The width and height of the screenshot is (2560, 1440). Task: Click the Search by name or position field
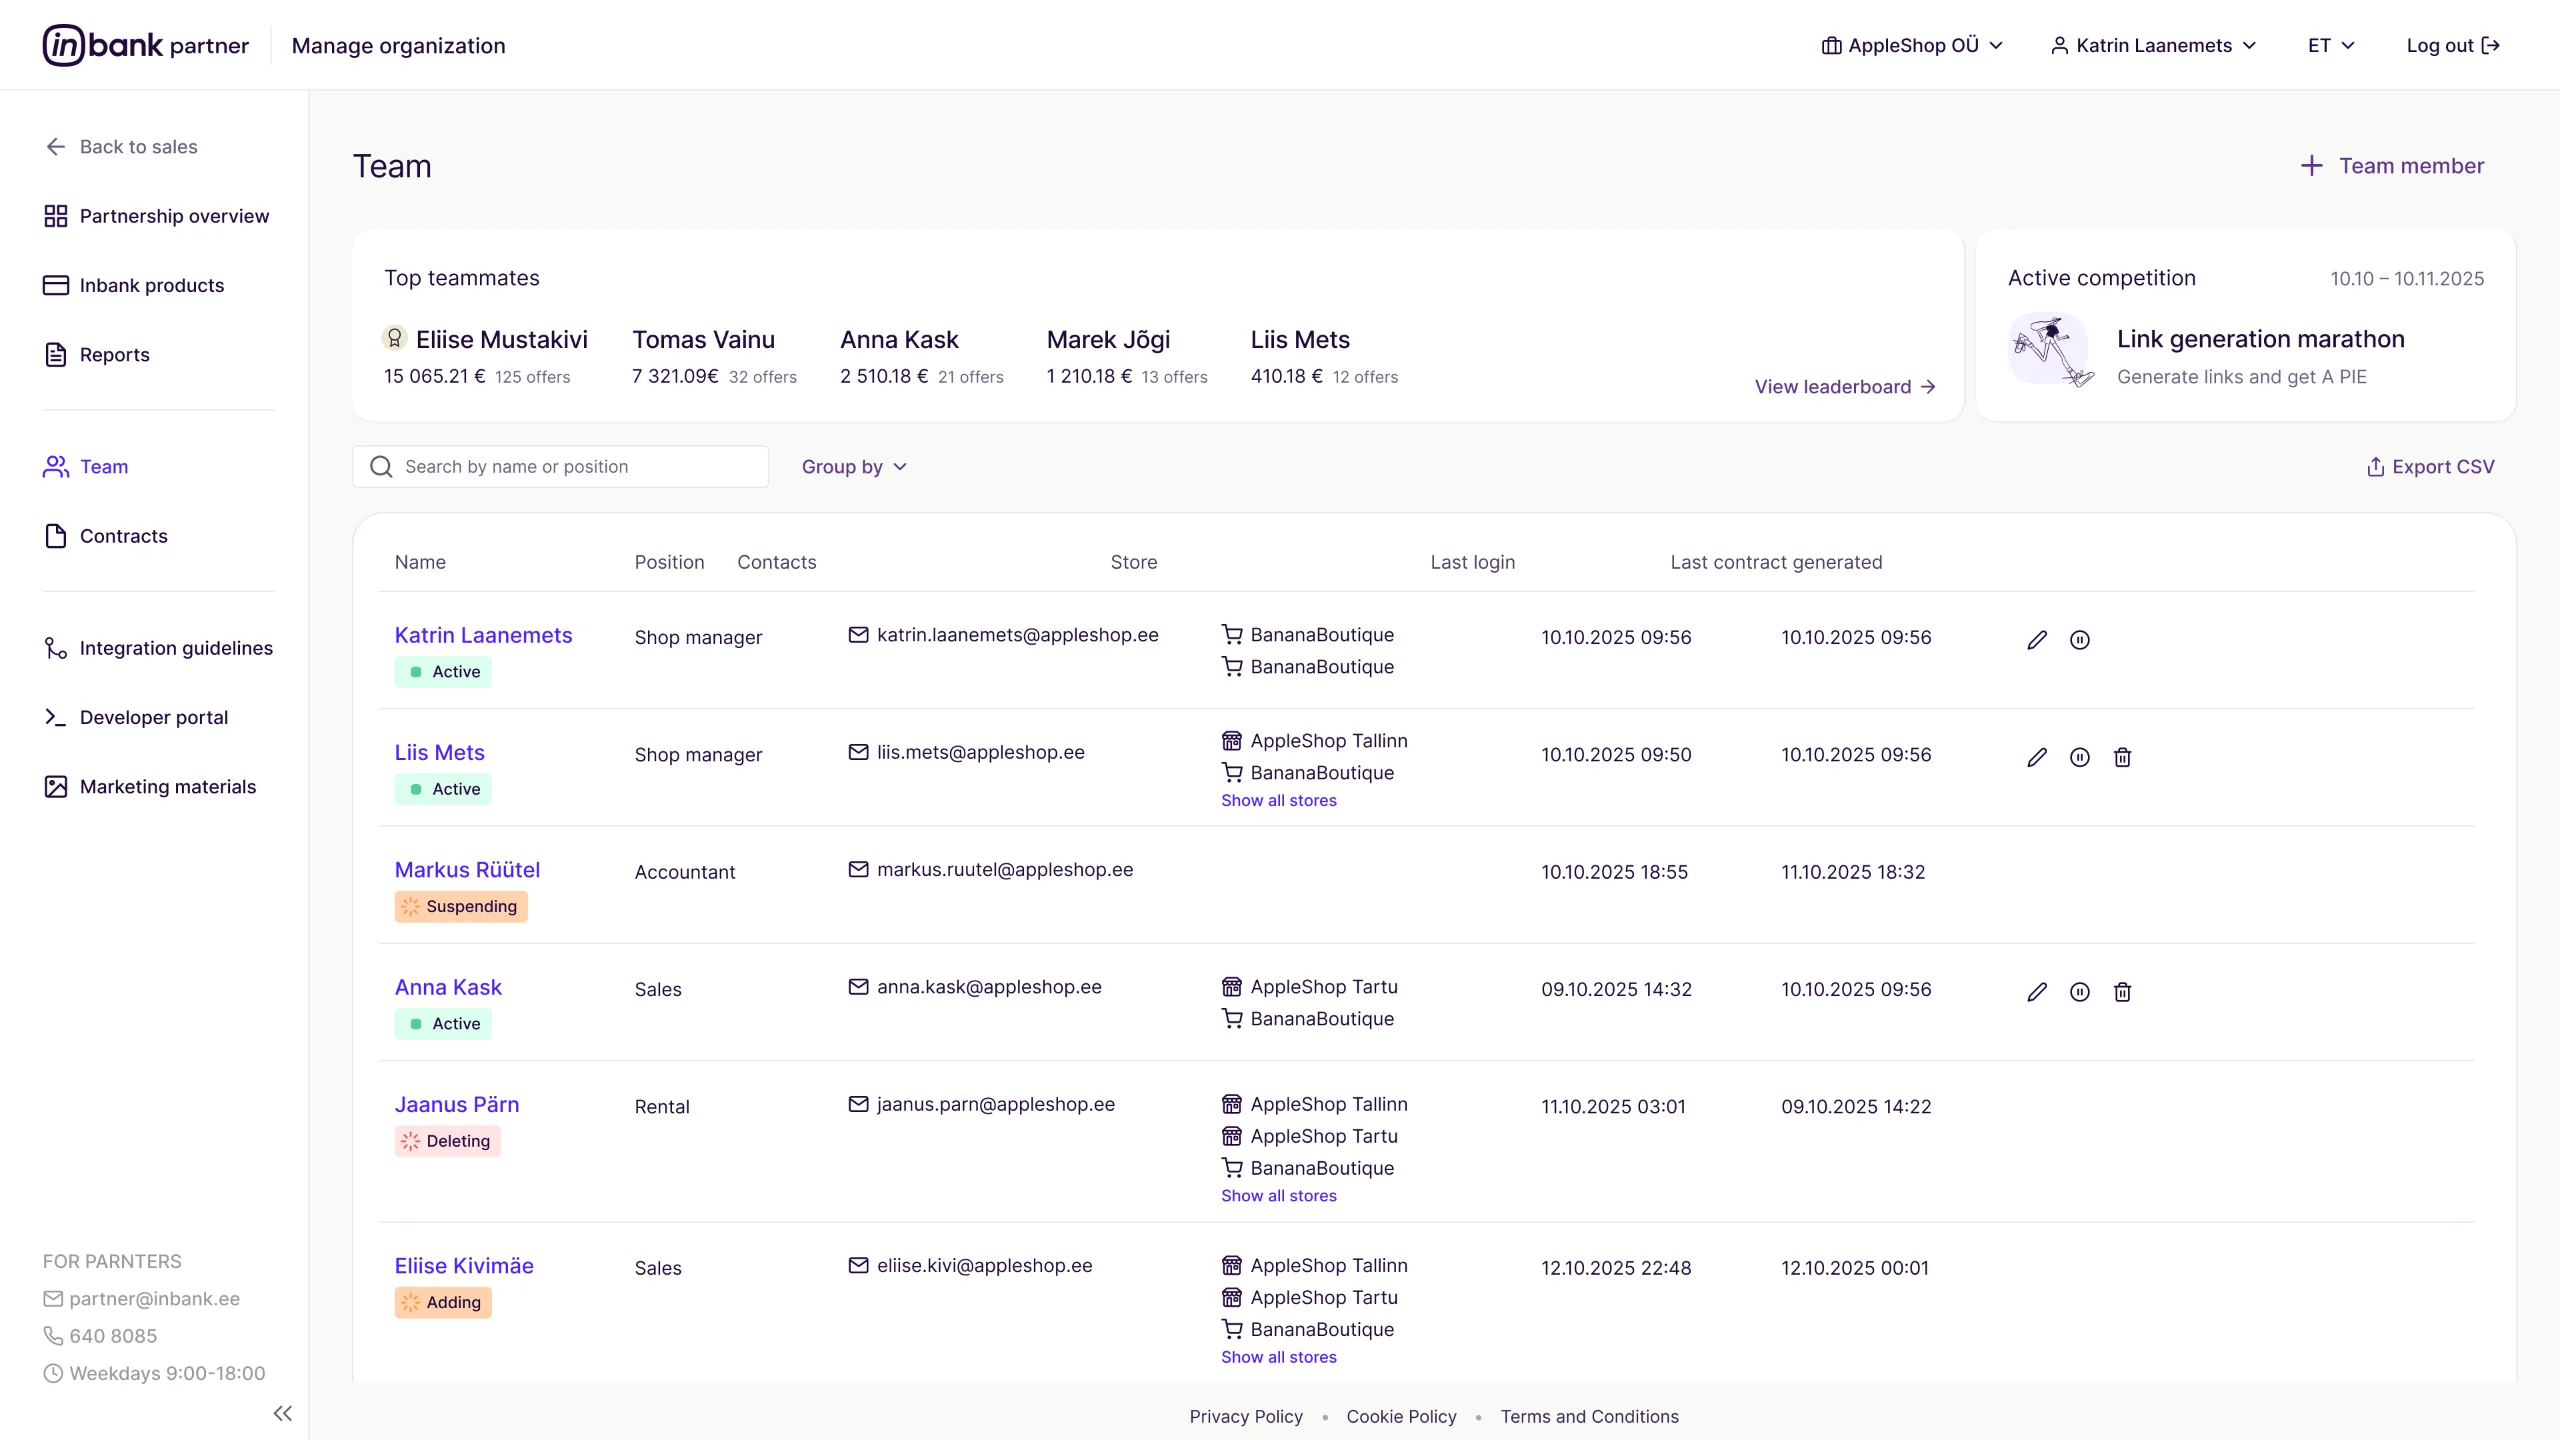click(x=560, y=467)
